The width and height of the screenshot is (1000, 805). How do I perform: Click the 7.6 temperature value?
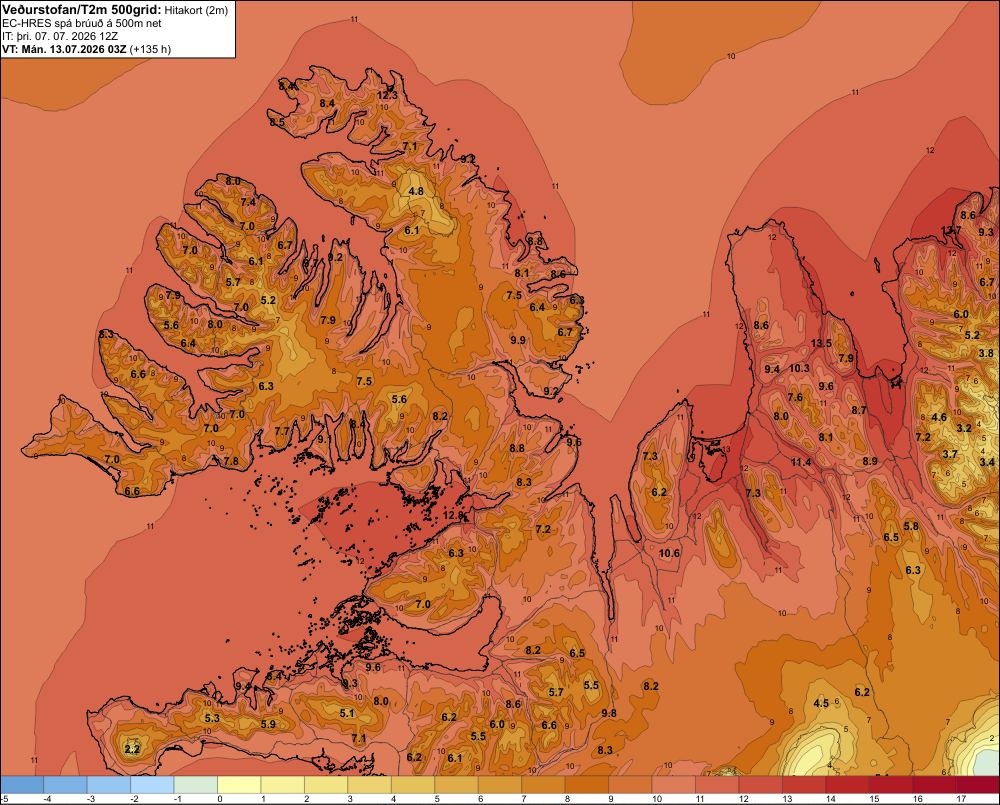795,397
